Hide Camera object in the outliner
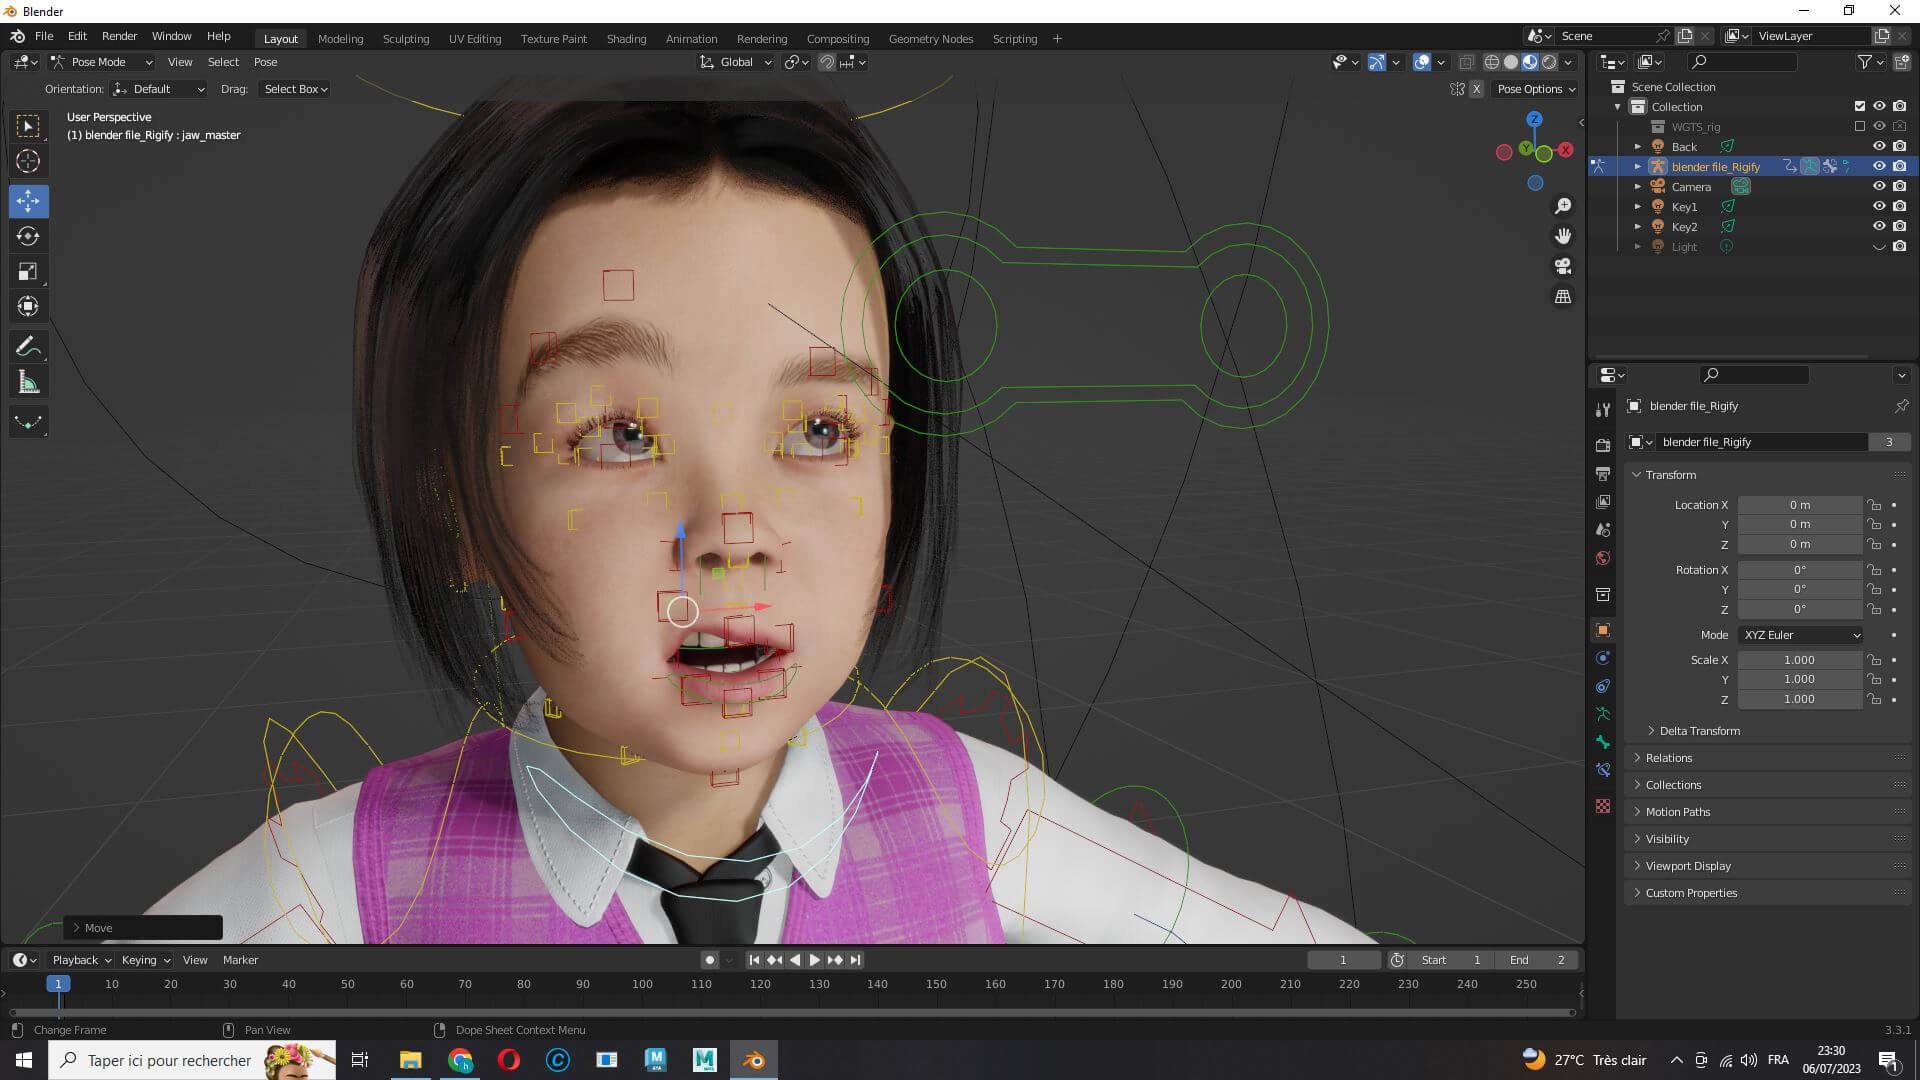This screenshot has width=1920, height=1080. click(1879, 187)
